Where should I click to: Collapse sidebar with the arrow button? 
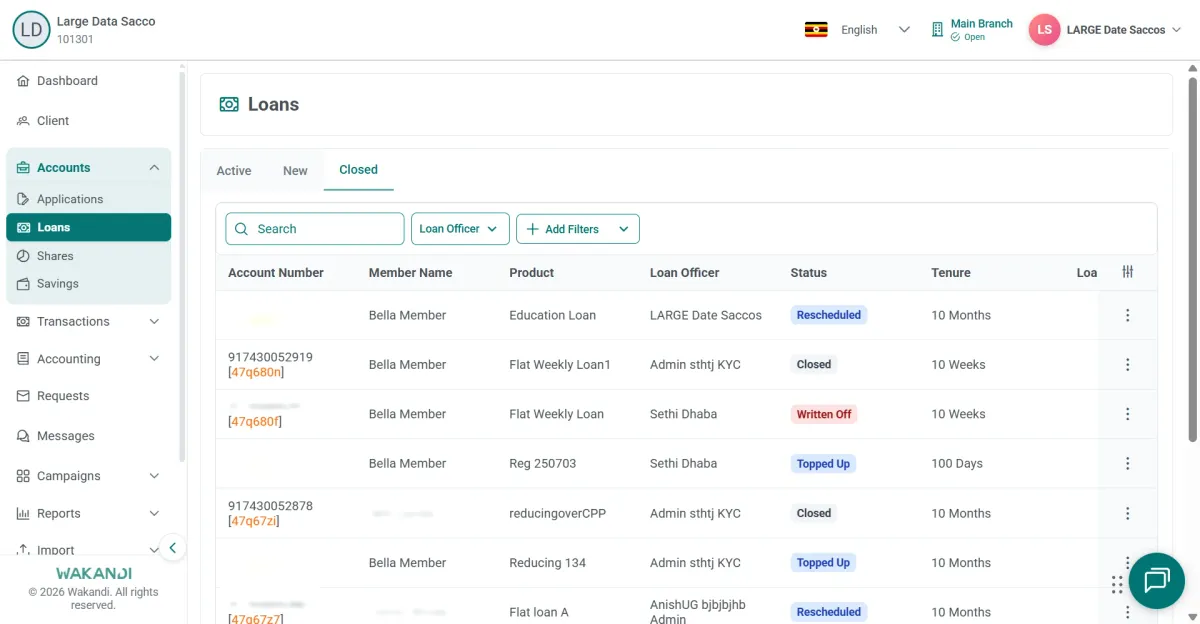[172, 547]
